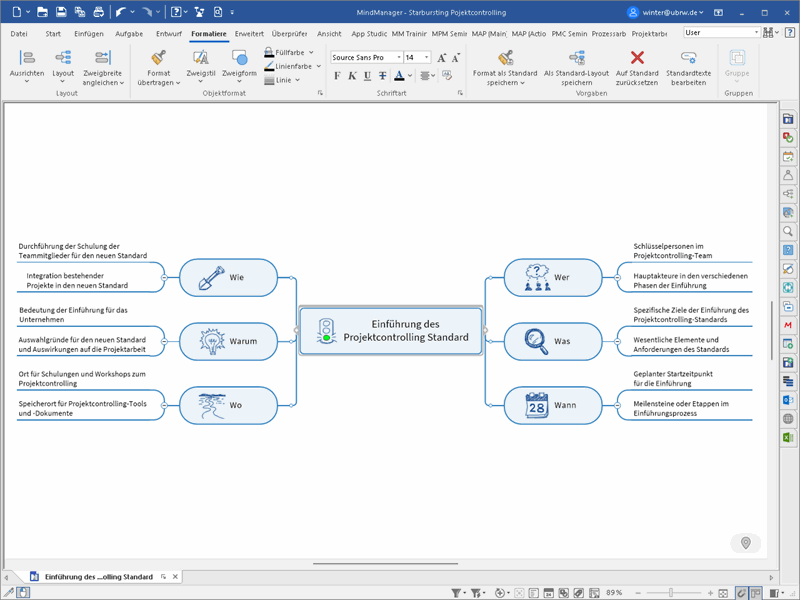Open Standardtexte bearbeiten
The image size is (800, 600).
click(688, 68)
